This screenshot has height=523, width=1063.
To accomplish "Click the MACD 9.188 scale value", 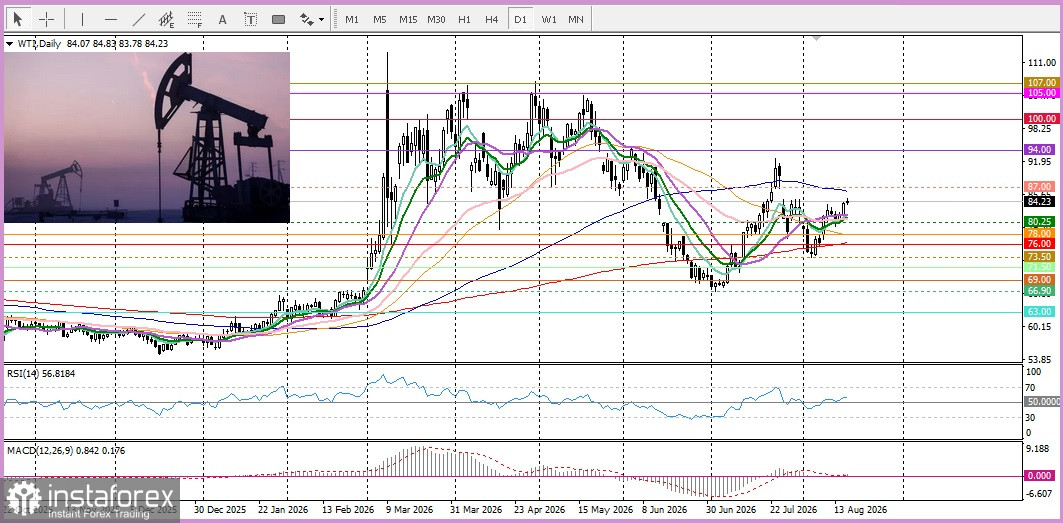I will (x=1040, y=449).
